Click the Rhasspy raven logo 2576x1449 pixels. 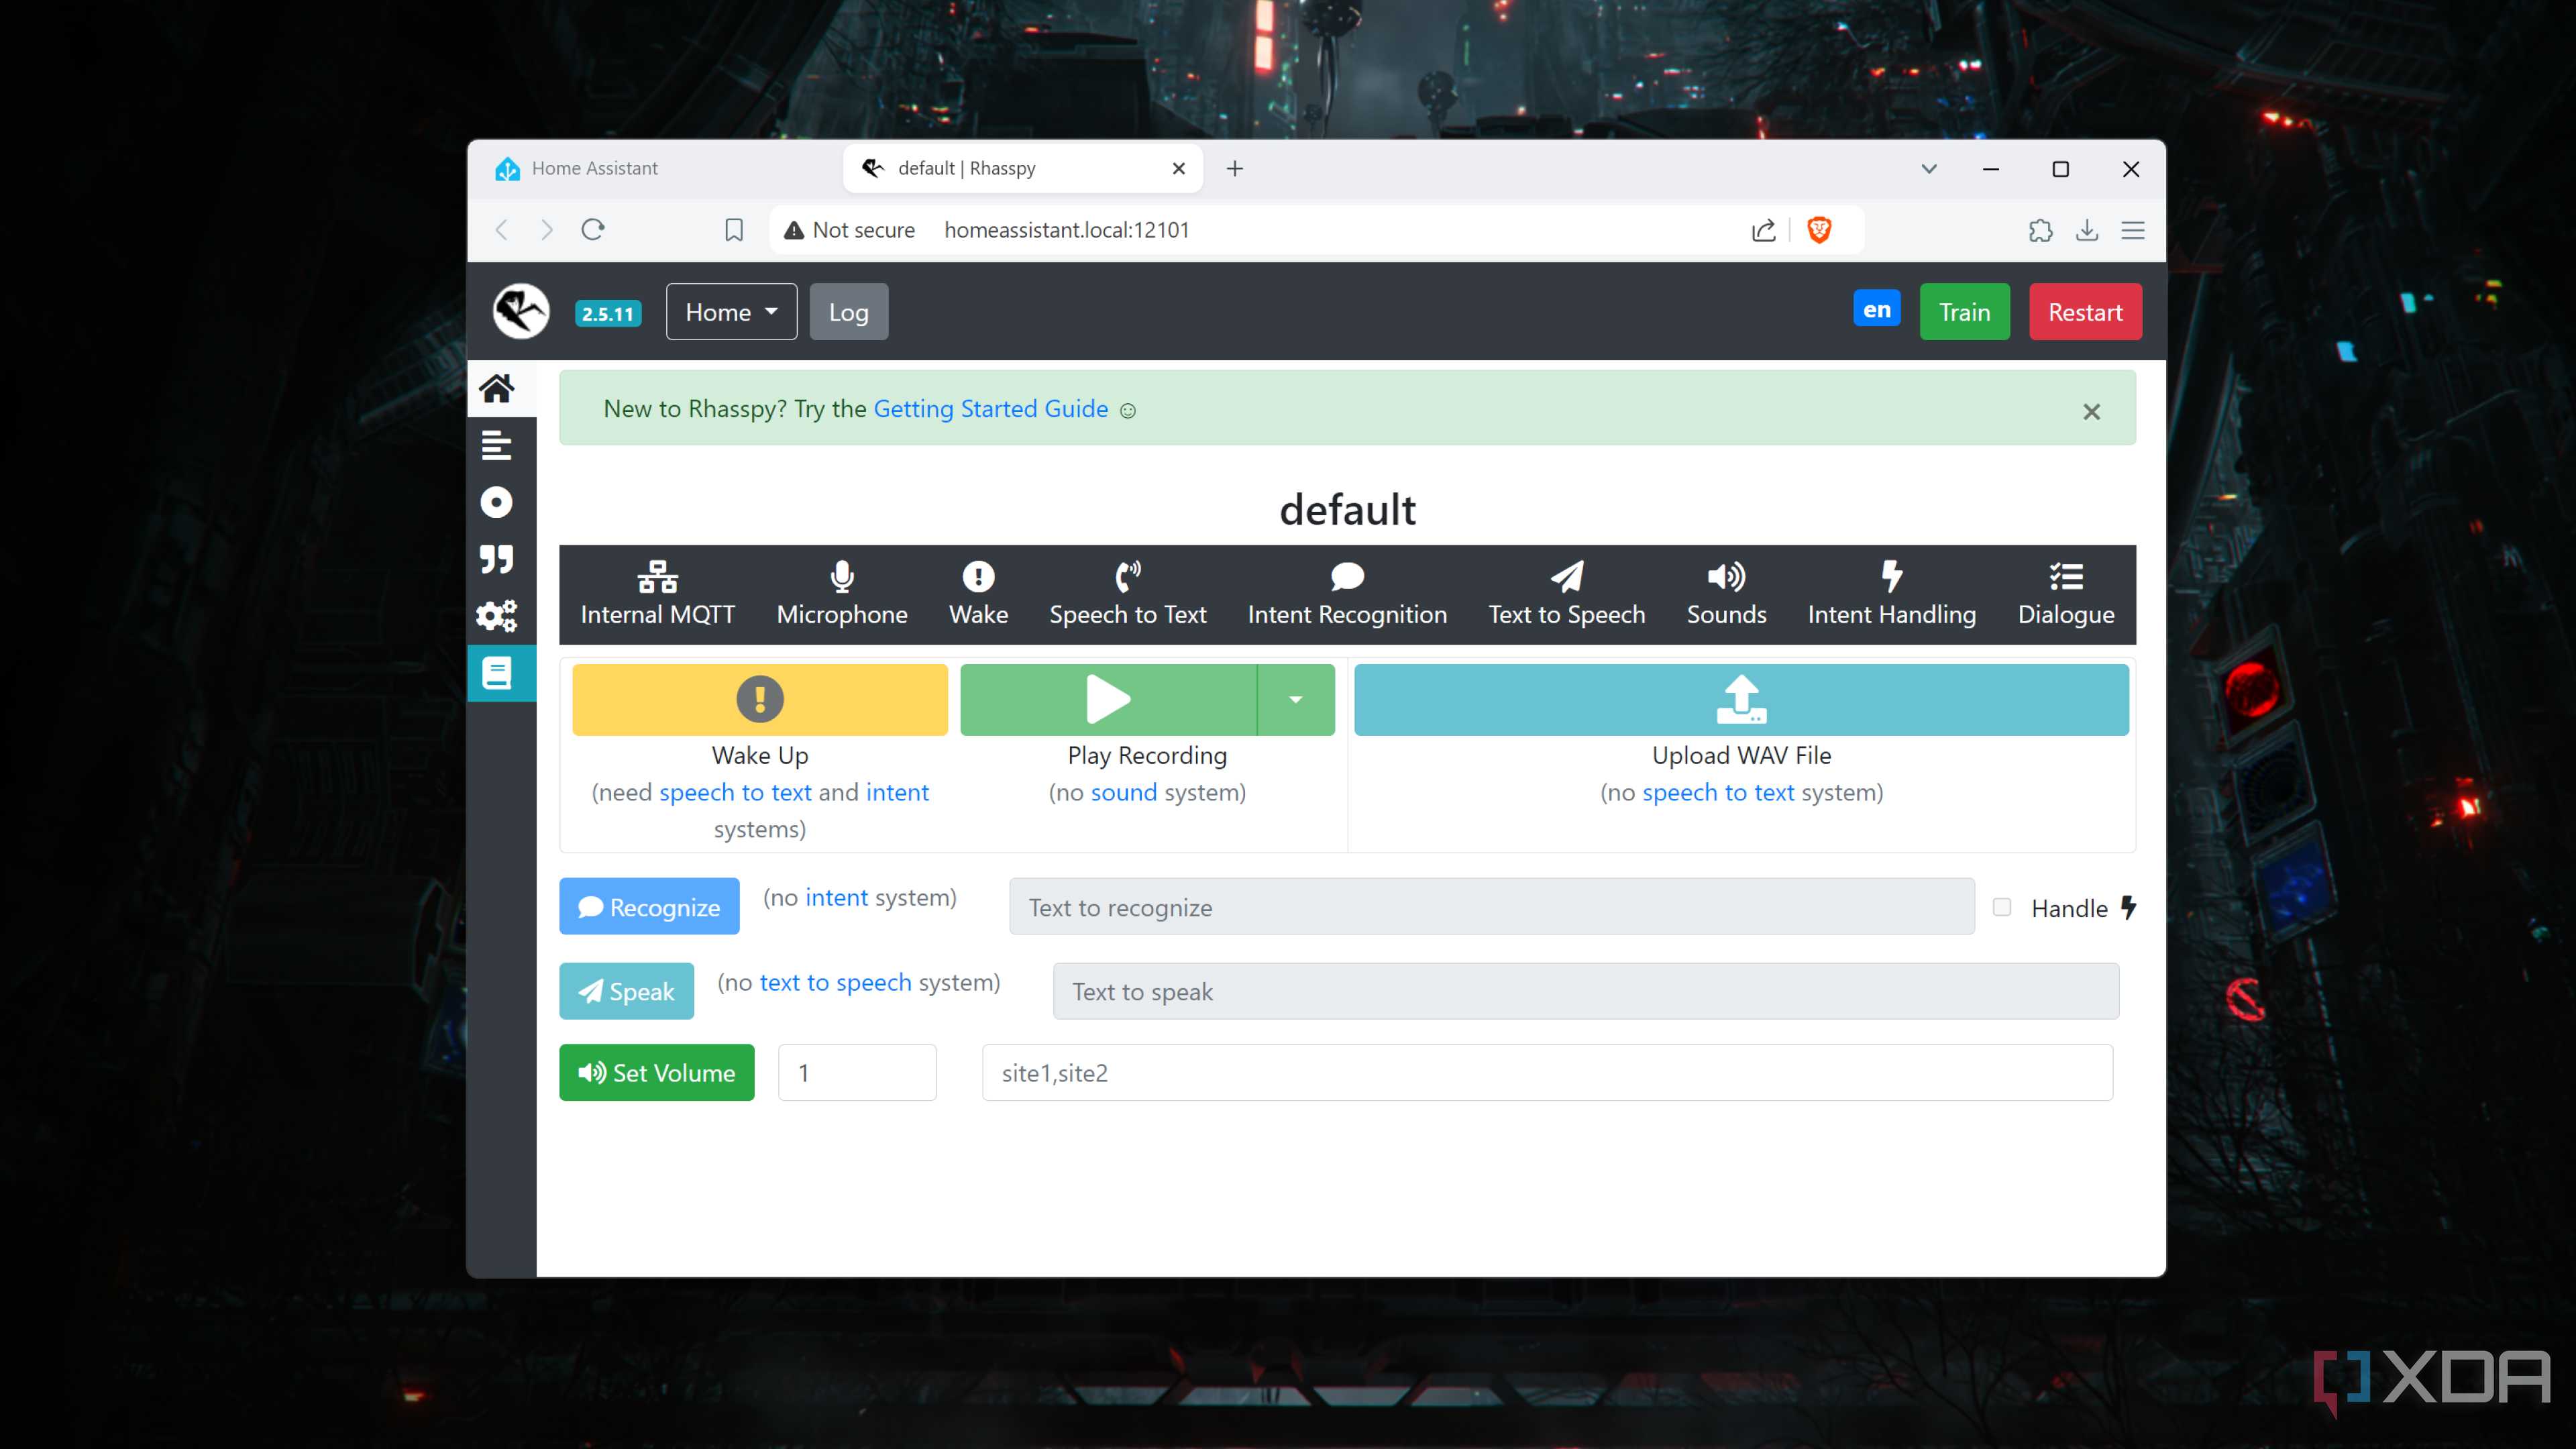[521, 311]
